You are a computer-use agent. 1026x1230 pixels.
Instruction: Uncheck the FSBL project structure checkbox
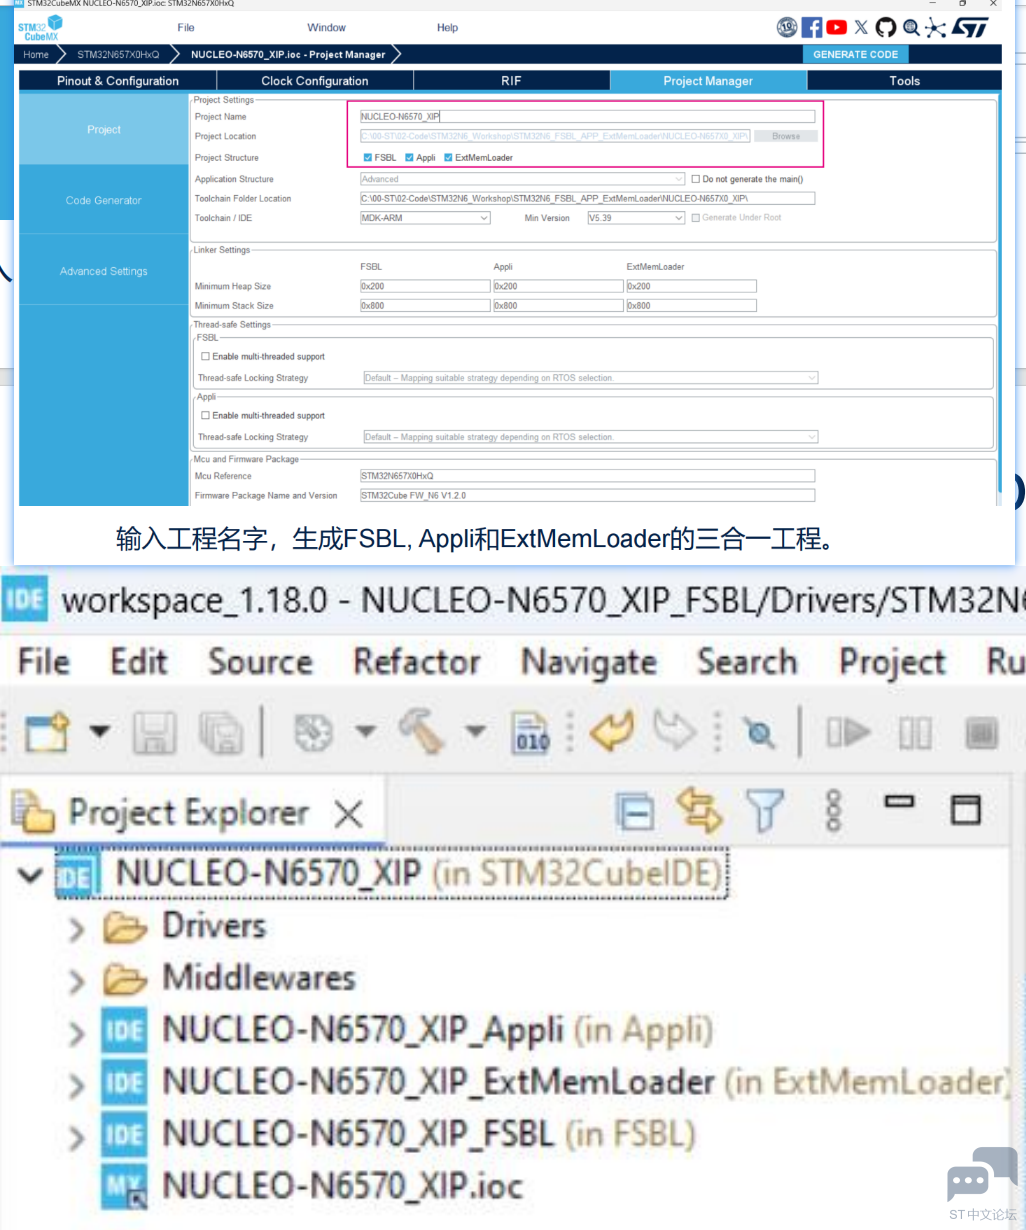[x=368, y=158]
